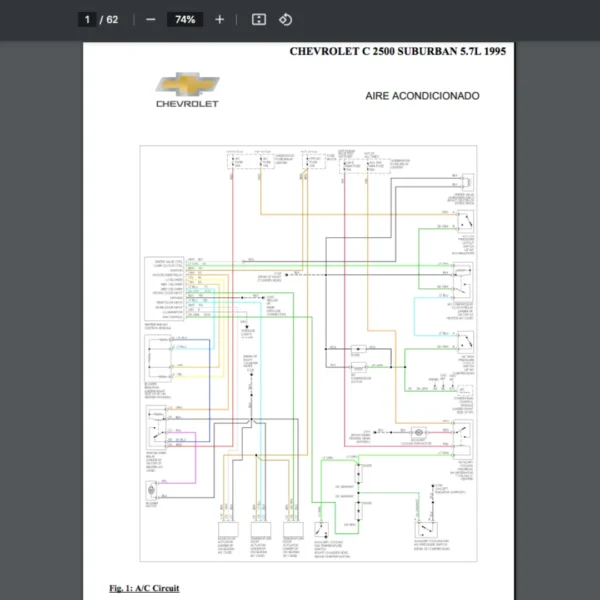600x600 pixels.
Task: Click the gold Chevrolet bowtie logo
Action: pyautogui.click(x=190, y=84)
